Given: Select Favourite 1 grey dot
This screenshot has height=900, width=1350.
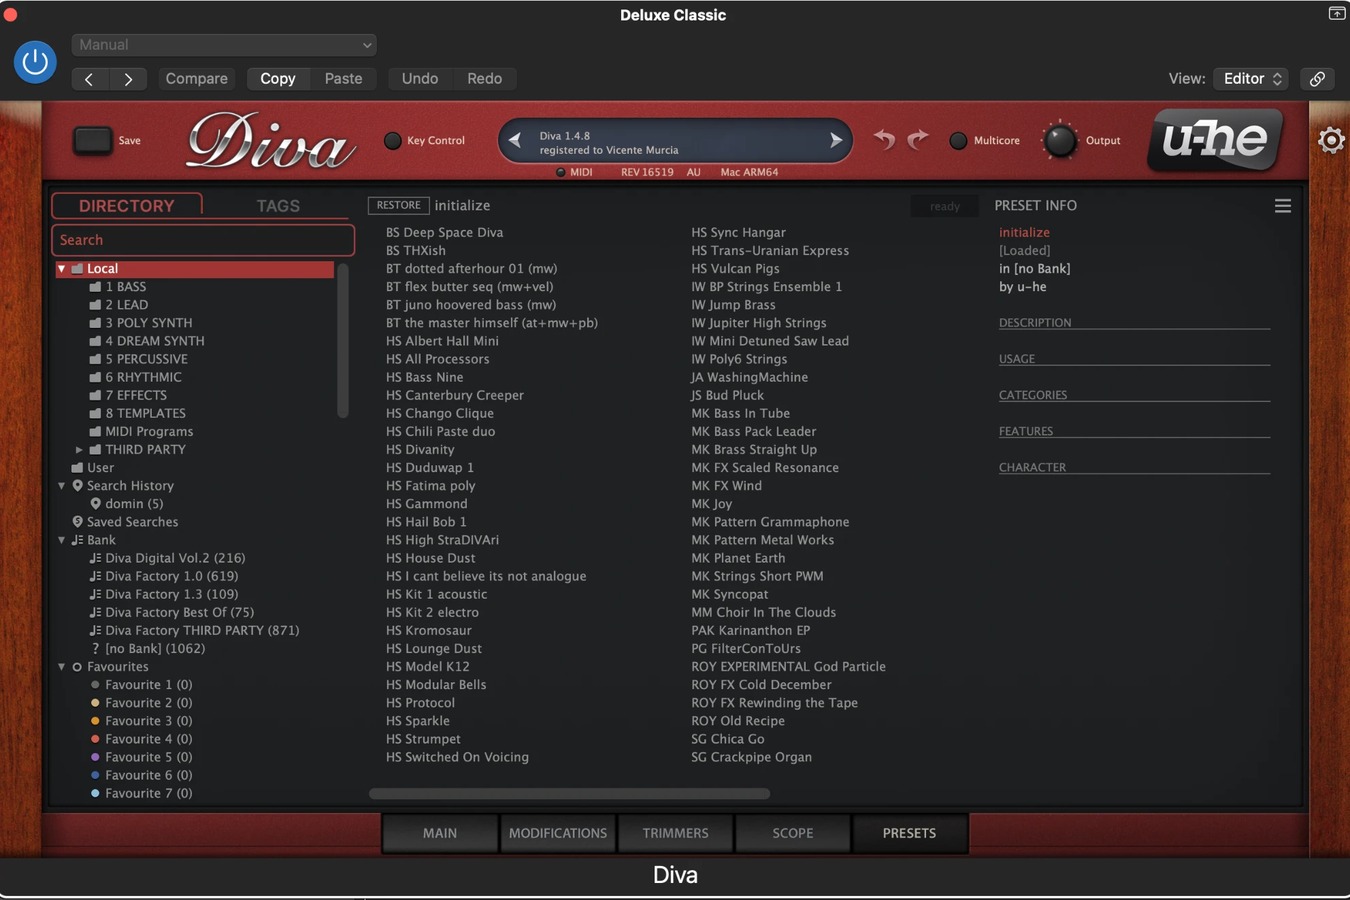Looking at the screenshot, I should coord(95,685).
